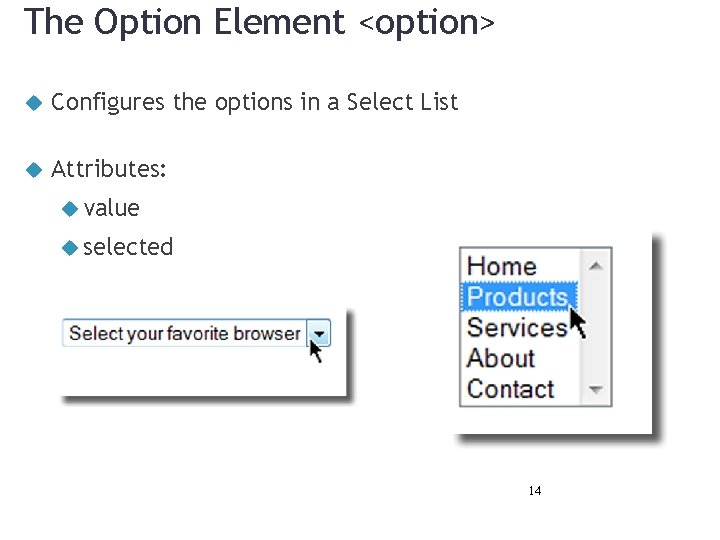
Task: Click the "value" attribute text
Action: (112, 208)
